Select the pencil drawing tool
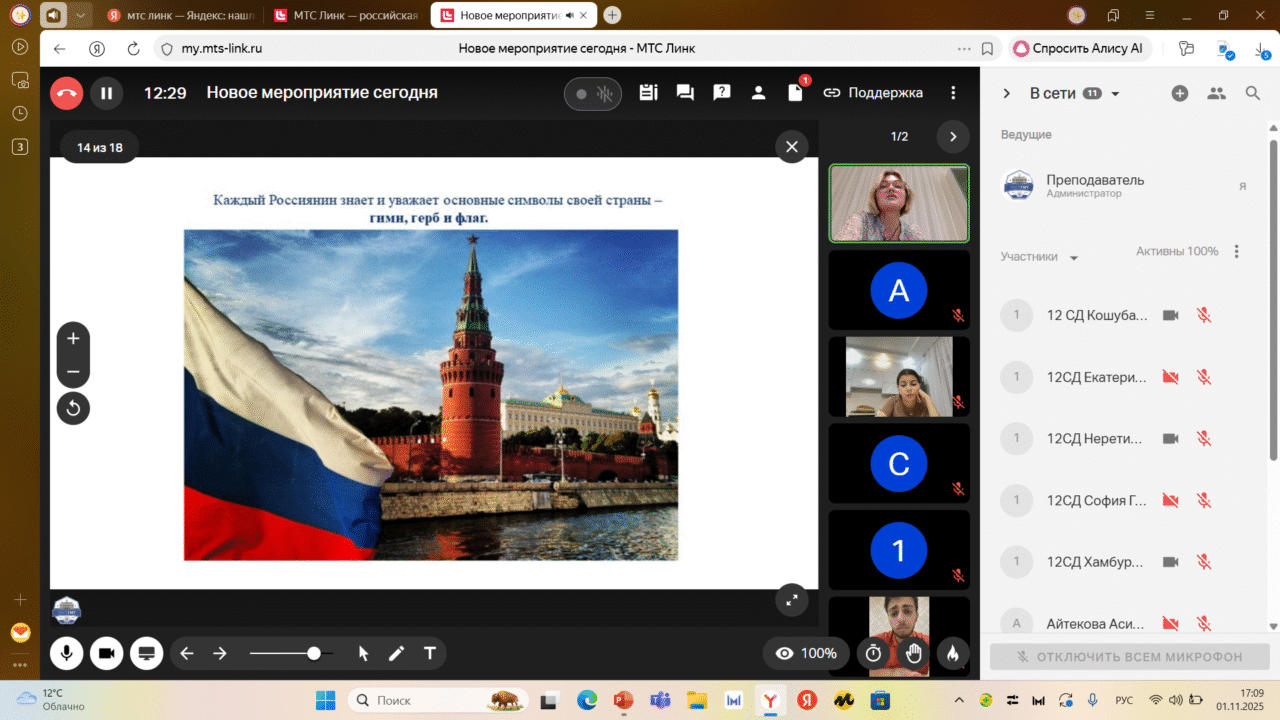This screenshot has width=1280, height=720. tap(397, 654)
